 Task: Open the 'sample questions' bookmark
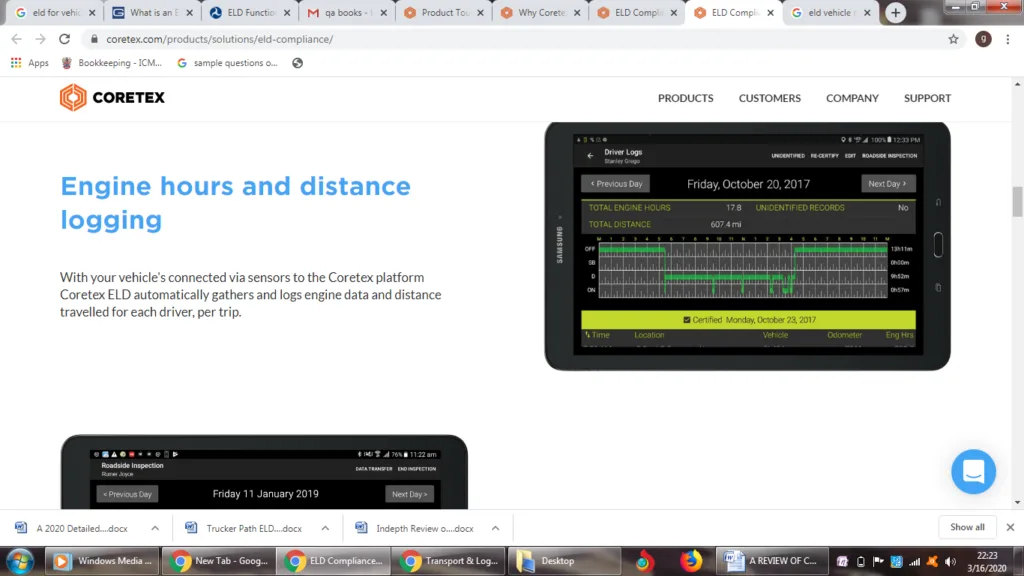(x=227, y=63)
